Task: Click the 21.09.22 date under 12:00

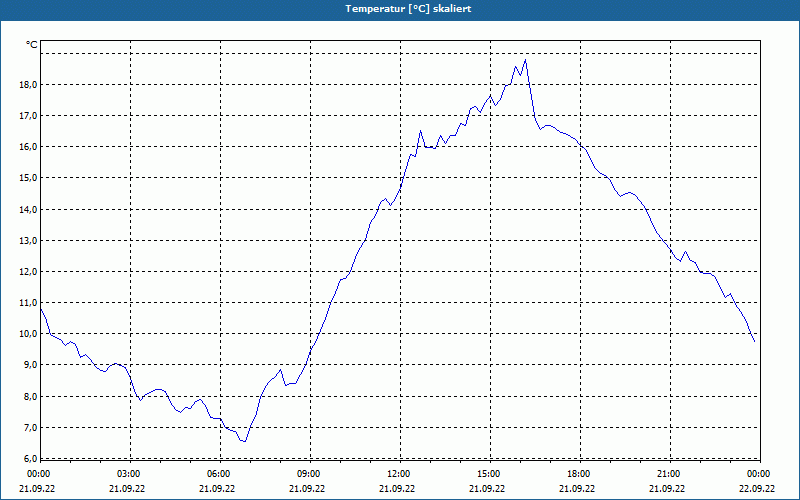Action: (x=397, y=489)
